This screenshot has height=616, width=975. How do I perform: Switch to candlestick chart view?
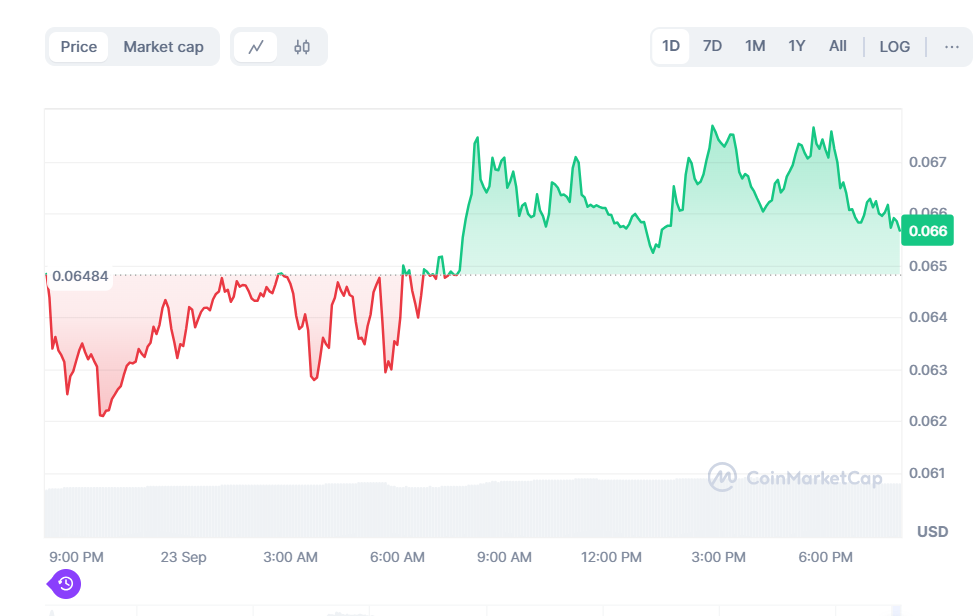(301, 46)
